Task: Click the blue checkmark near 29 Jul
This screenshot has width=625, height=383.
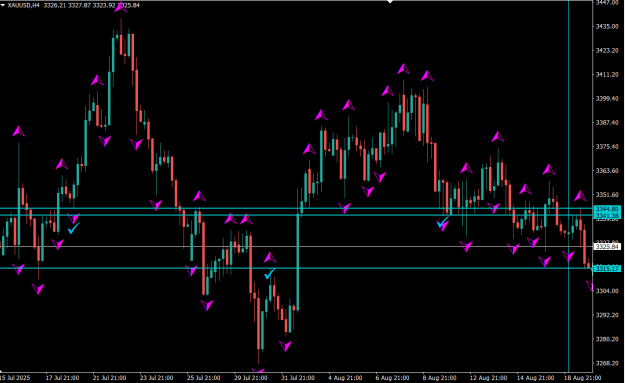Action: click(x=270, y=273)
